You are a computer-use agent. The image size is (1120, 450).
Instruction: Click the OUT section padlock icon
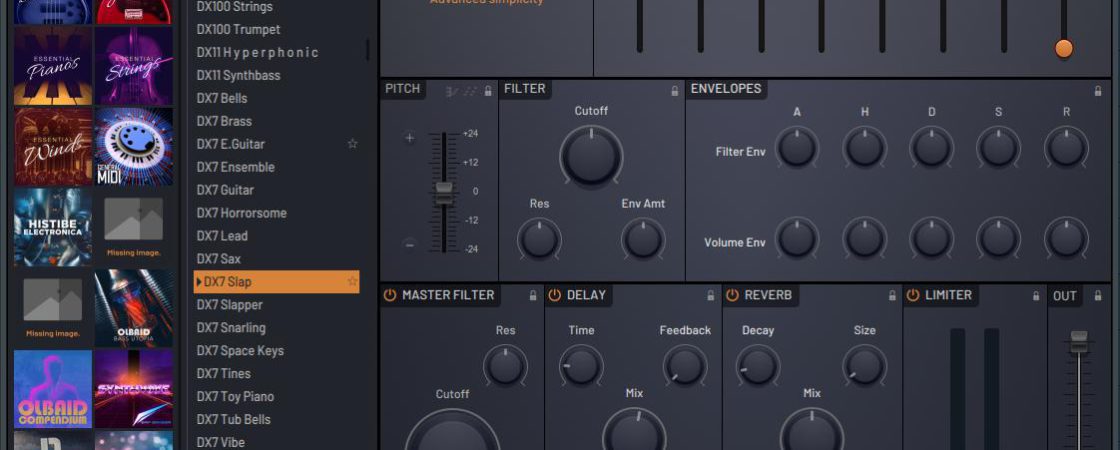pos(1098,295)
